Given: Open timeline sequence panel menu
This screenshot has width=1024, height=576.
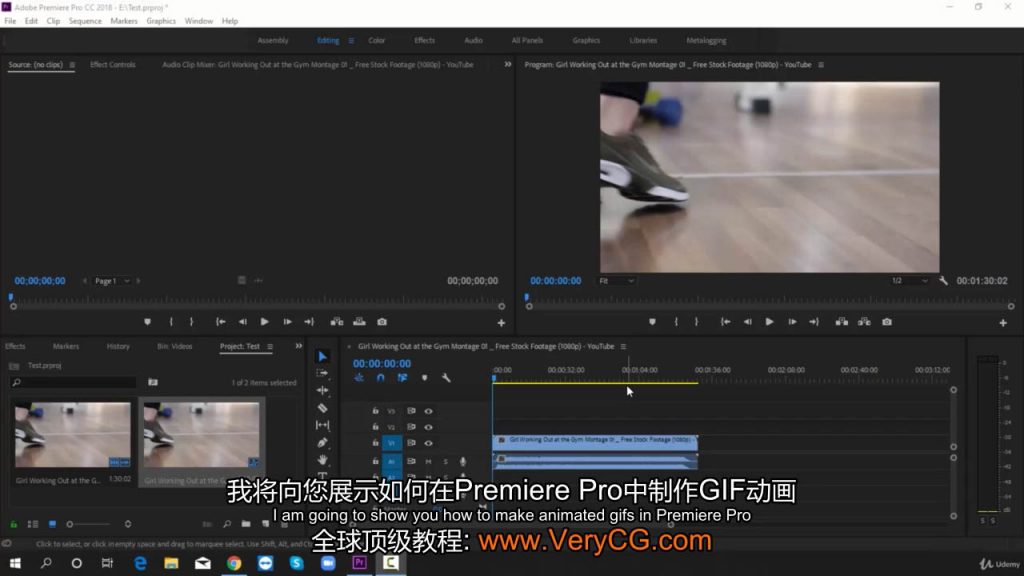Looking at the screenshot, I should point(623,347).
